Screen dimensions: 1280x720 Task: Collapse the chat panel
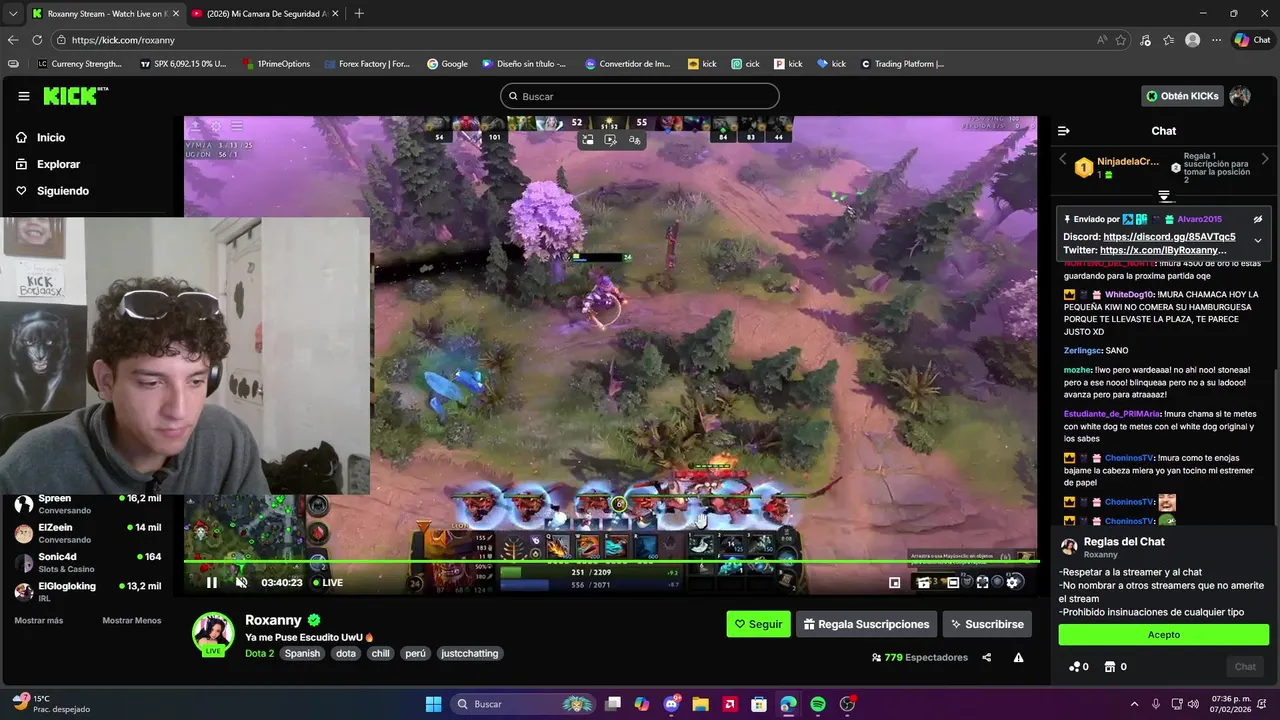point(1064,131)
